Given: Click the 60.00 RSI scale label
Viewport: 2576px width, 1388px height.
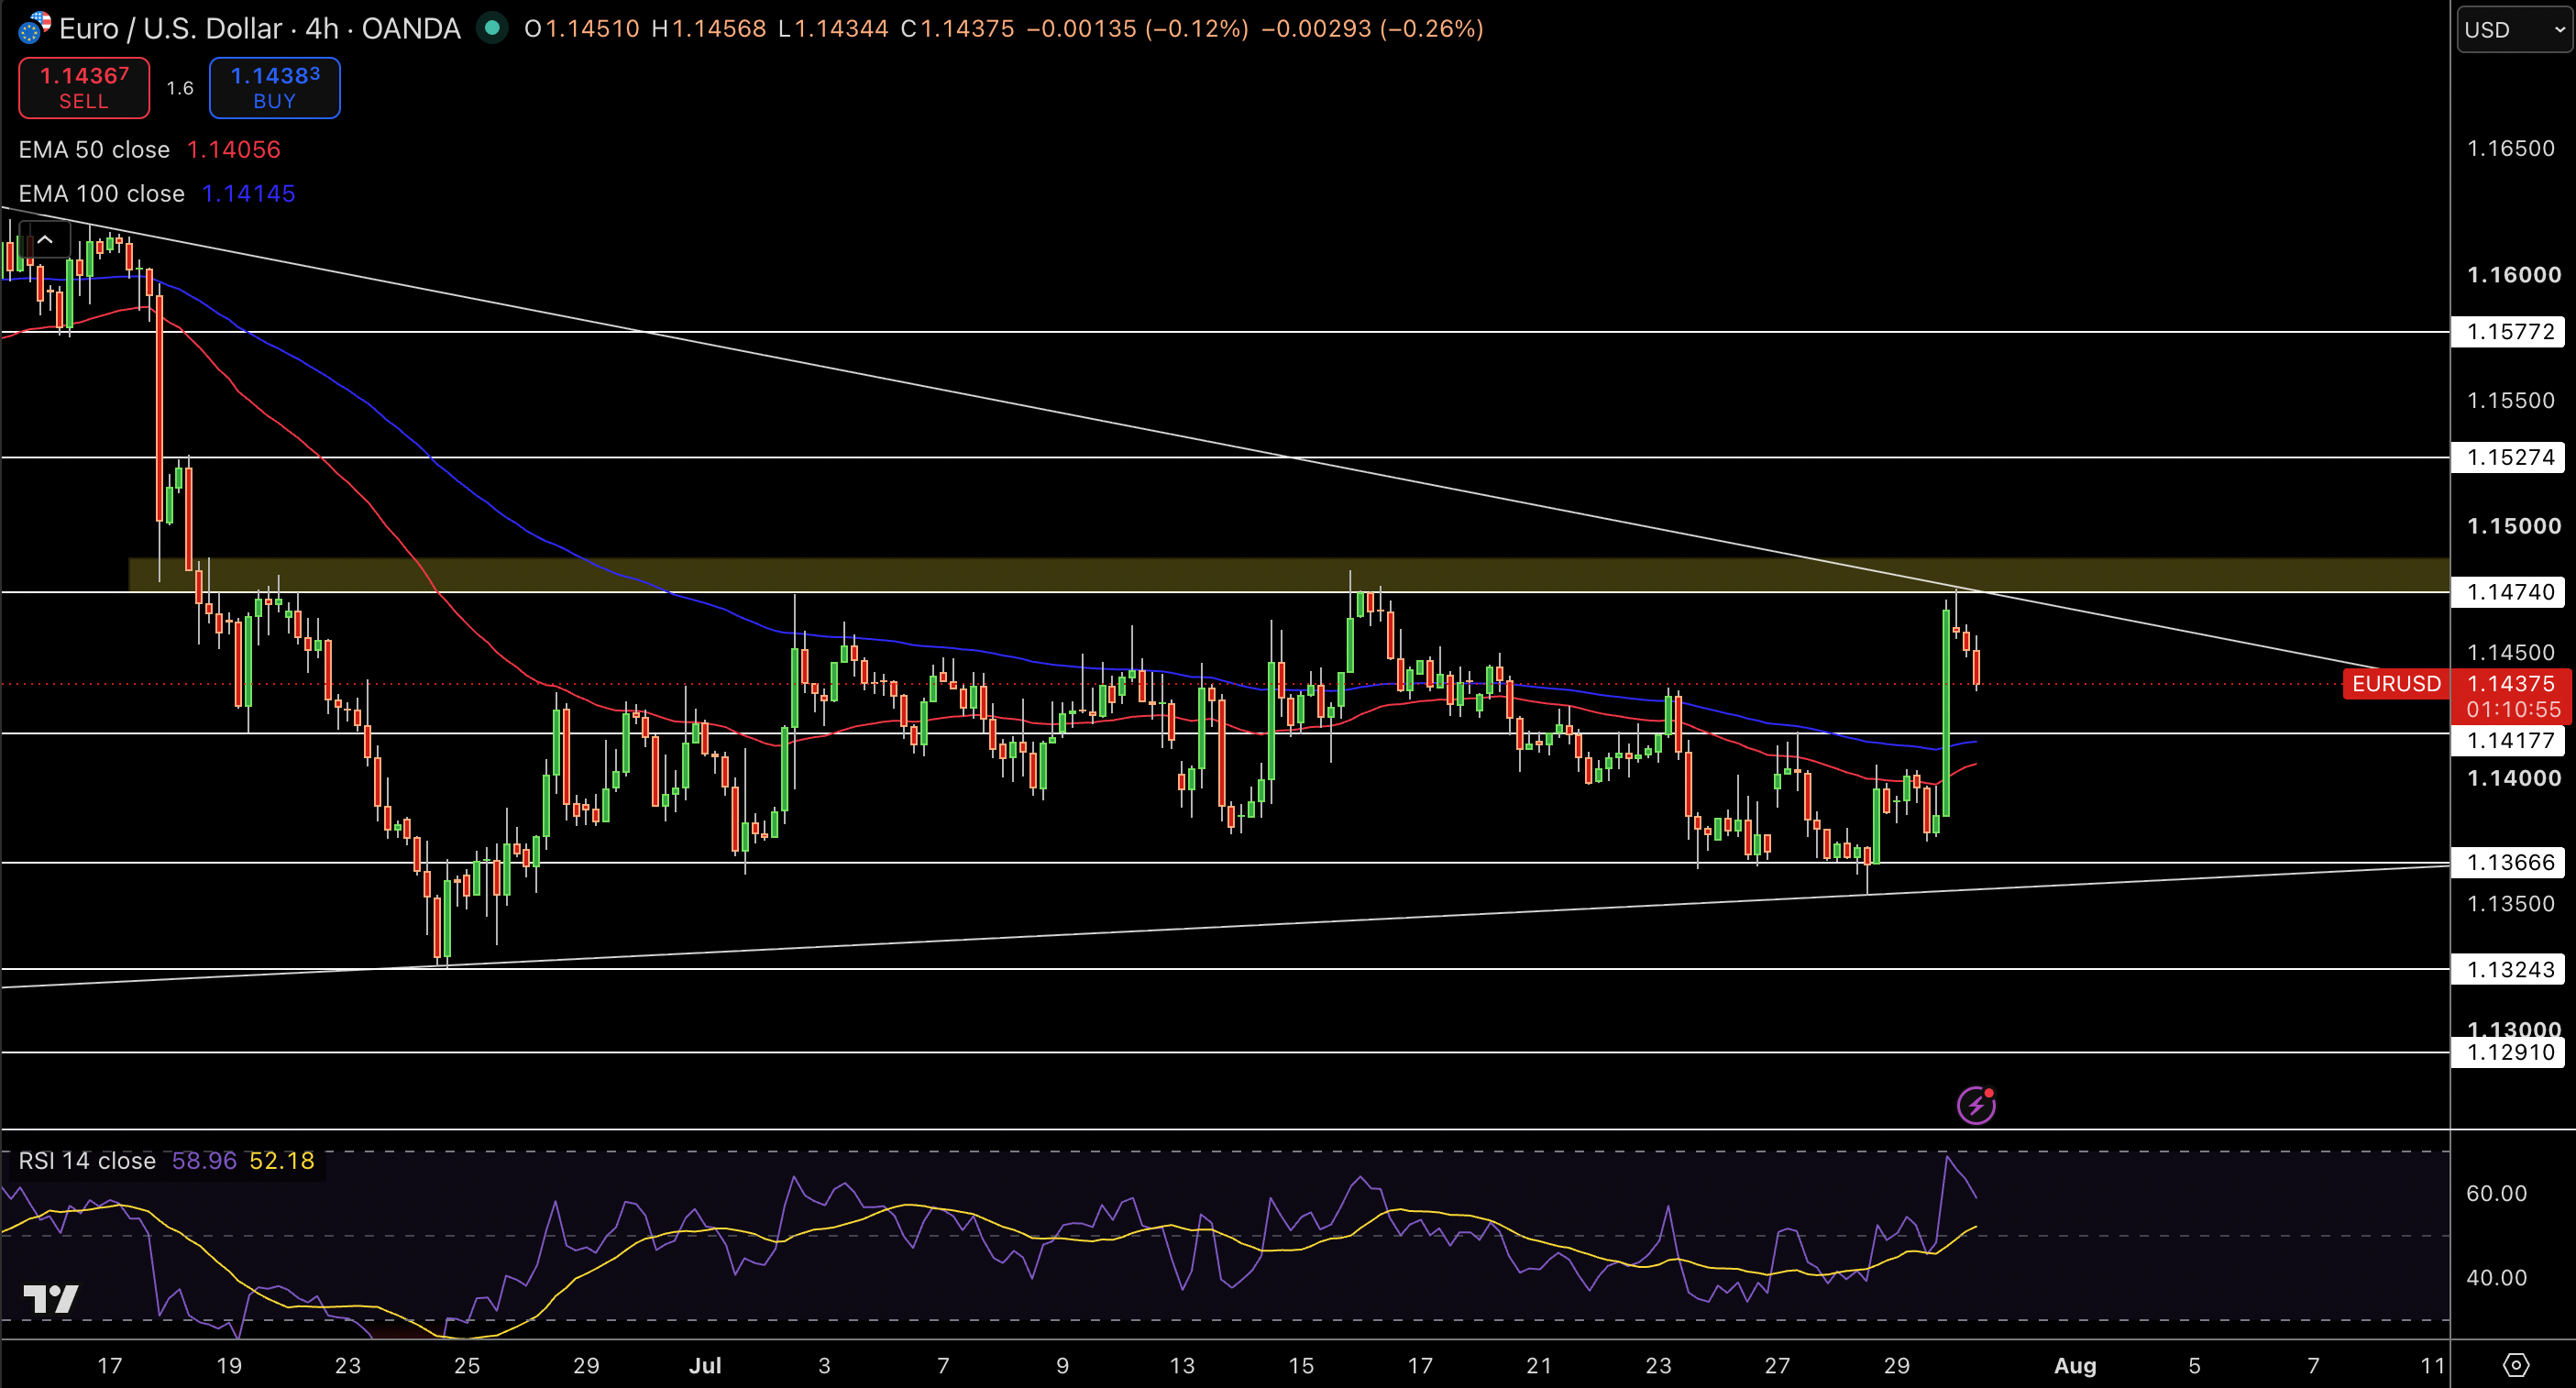Looking at the screenshot, I should tap(2496, 1194).
